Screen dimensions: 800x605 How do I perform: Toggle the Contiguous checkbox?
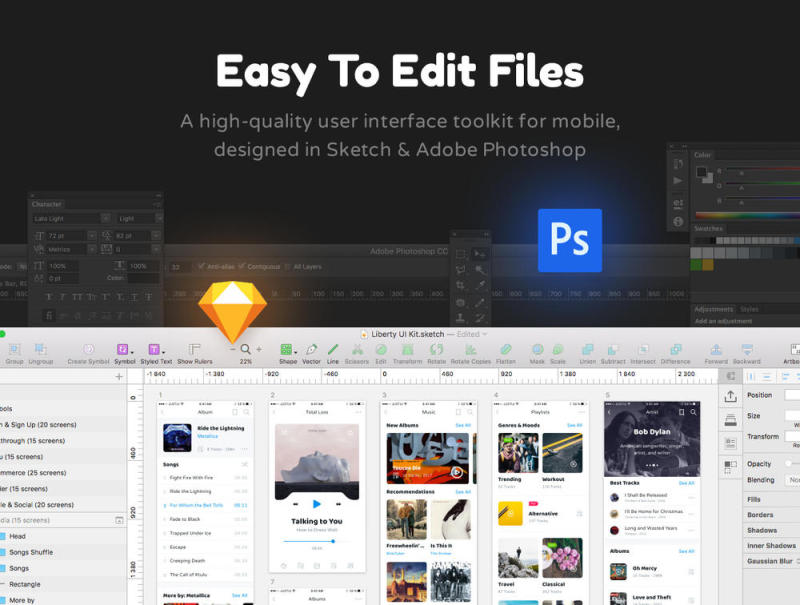point(242,267)
